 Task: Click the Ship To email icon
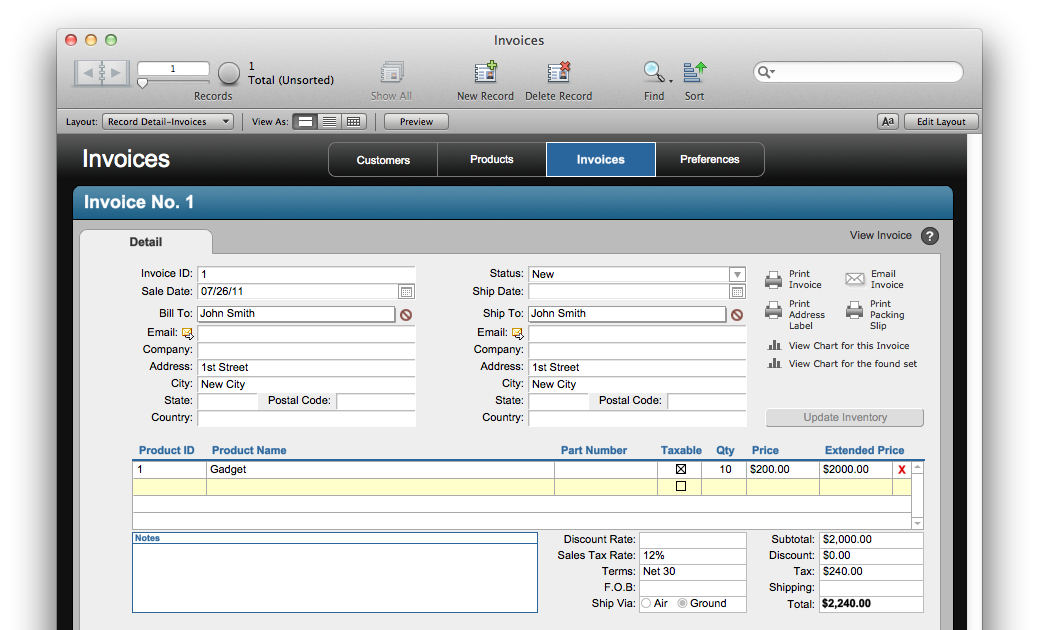(x=518, y=333)
